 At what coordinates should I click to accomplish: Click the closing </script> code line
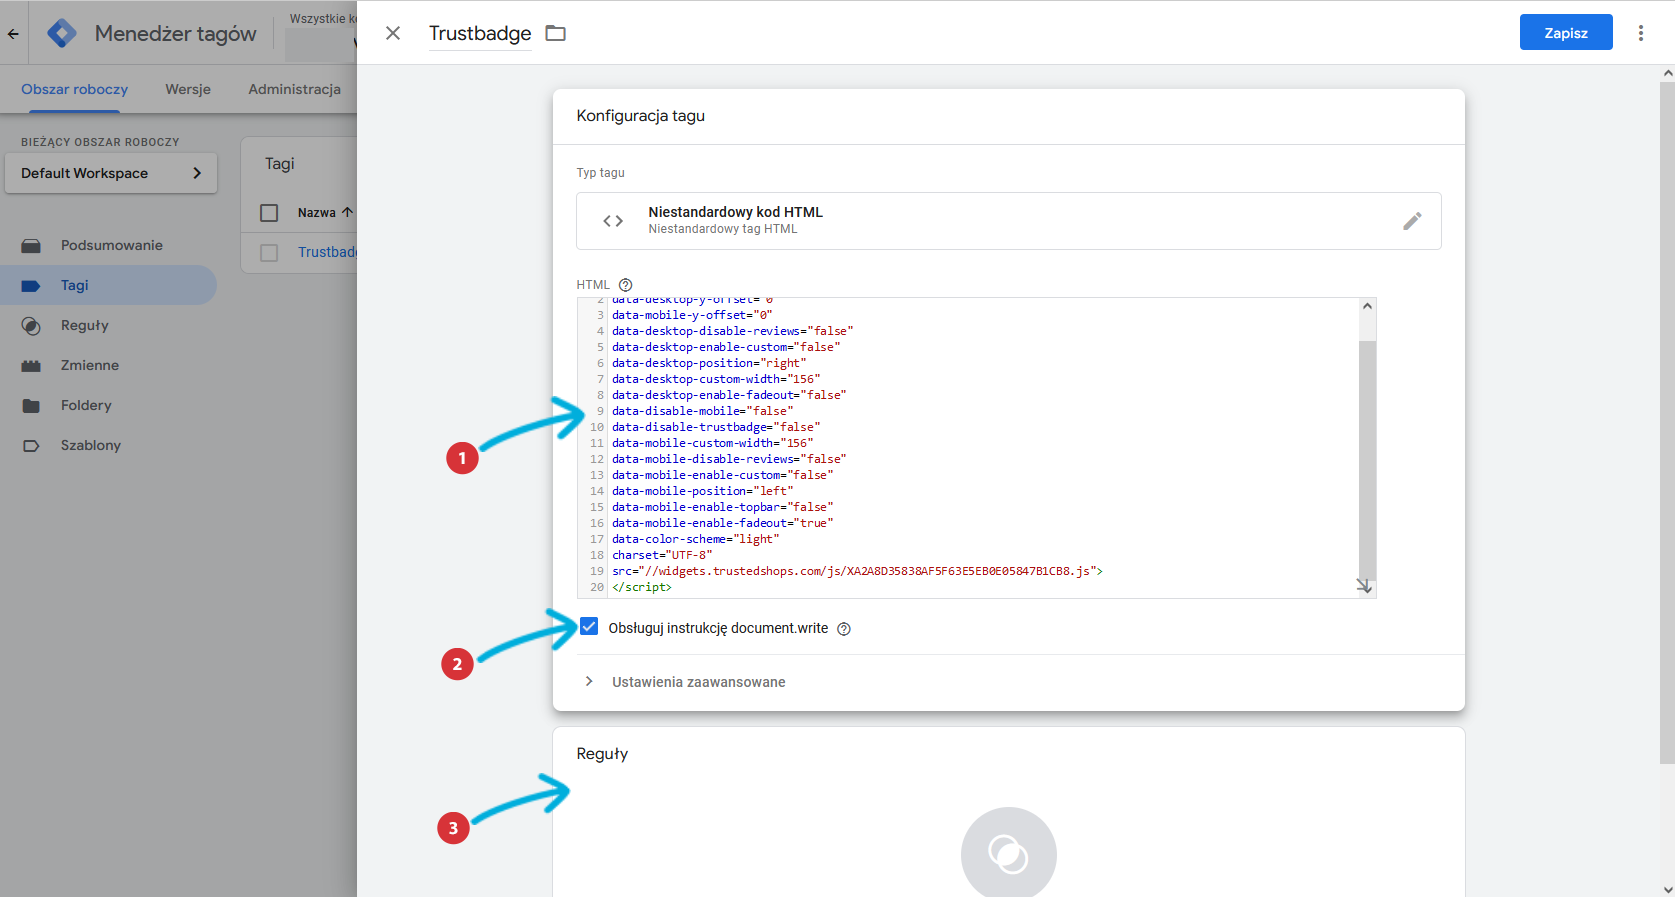click(641, 587)
